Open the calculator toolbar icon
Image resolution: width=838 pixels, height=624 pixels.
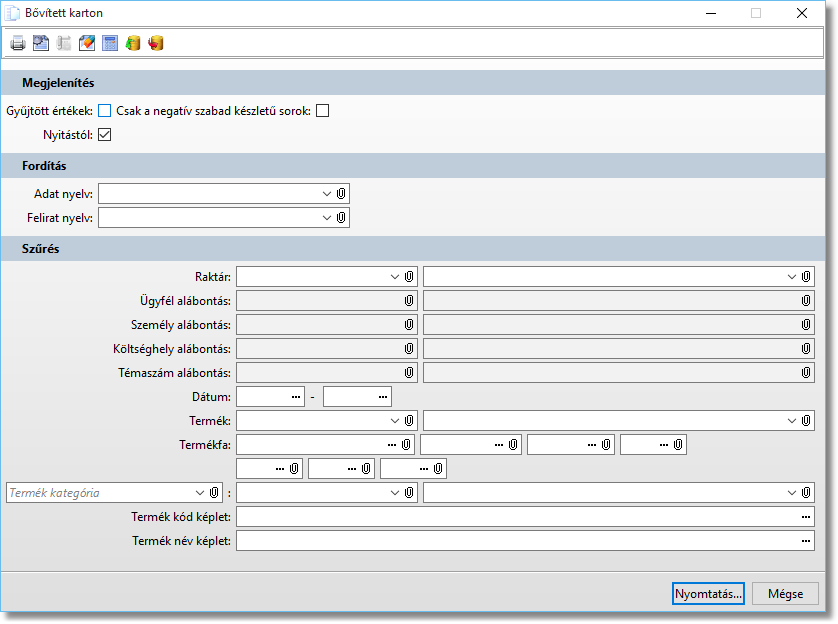coord(110,43)
